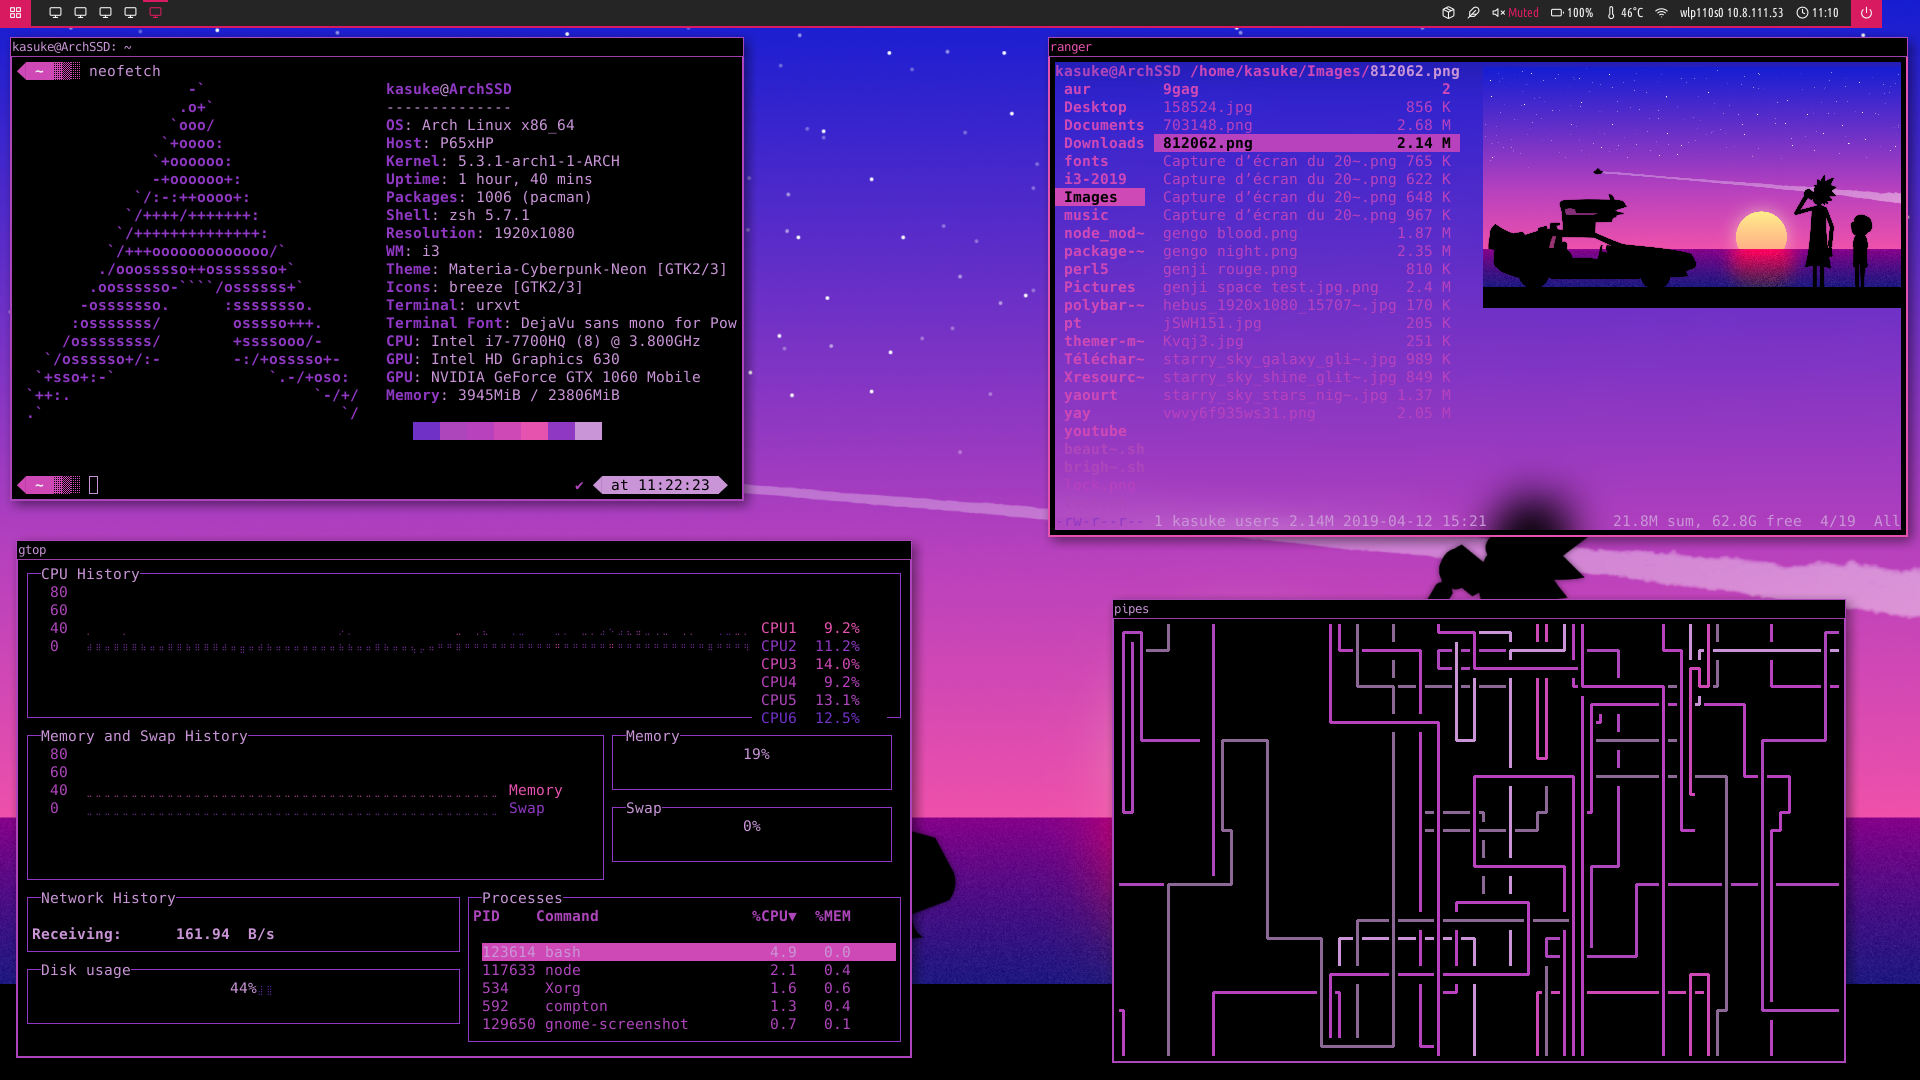Click the package cube icon in bar
Viewport: 1920px width, 1080px height.
(x=1448, y=13)
